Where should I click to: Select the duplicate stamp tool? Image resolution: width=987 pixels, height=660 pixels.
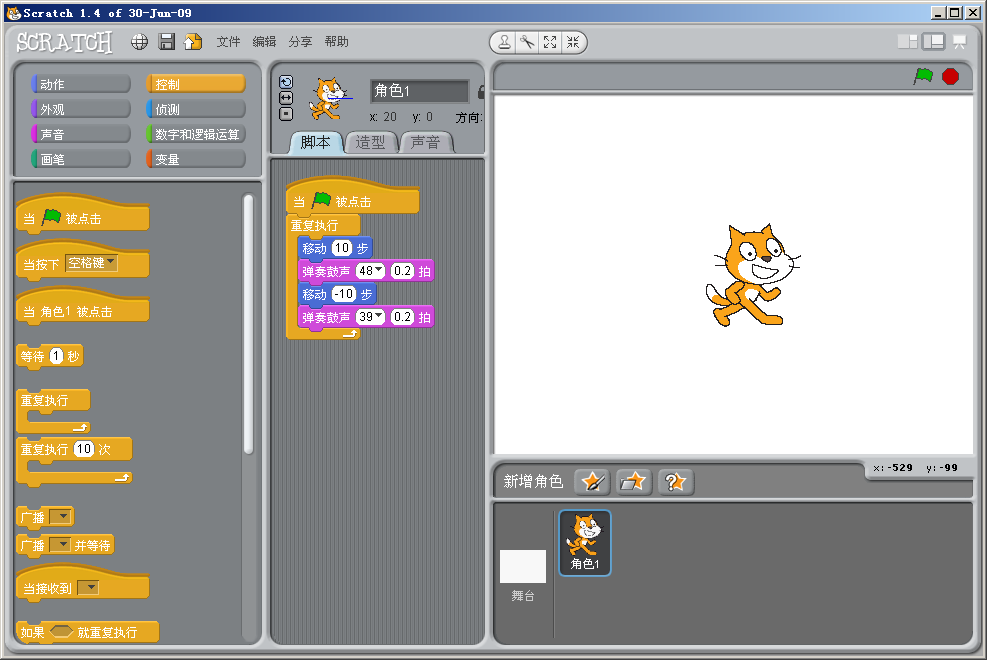[x=504, y=42]
